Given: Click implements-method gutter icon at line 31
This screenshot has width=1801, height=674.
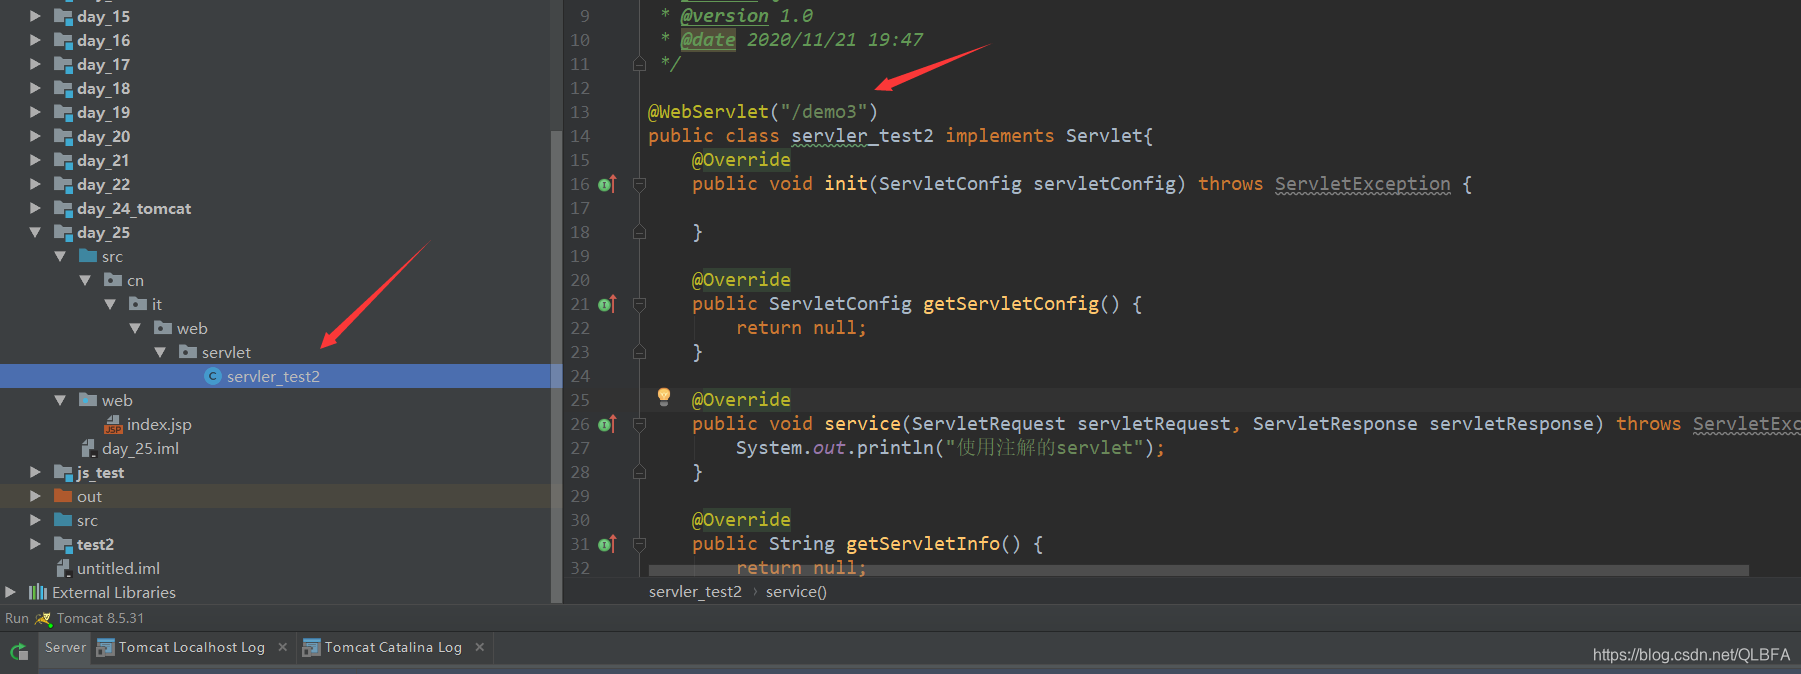Looking at the screenshot, I should pos(607,544).
